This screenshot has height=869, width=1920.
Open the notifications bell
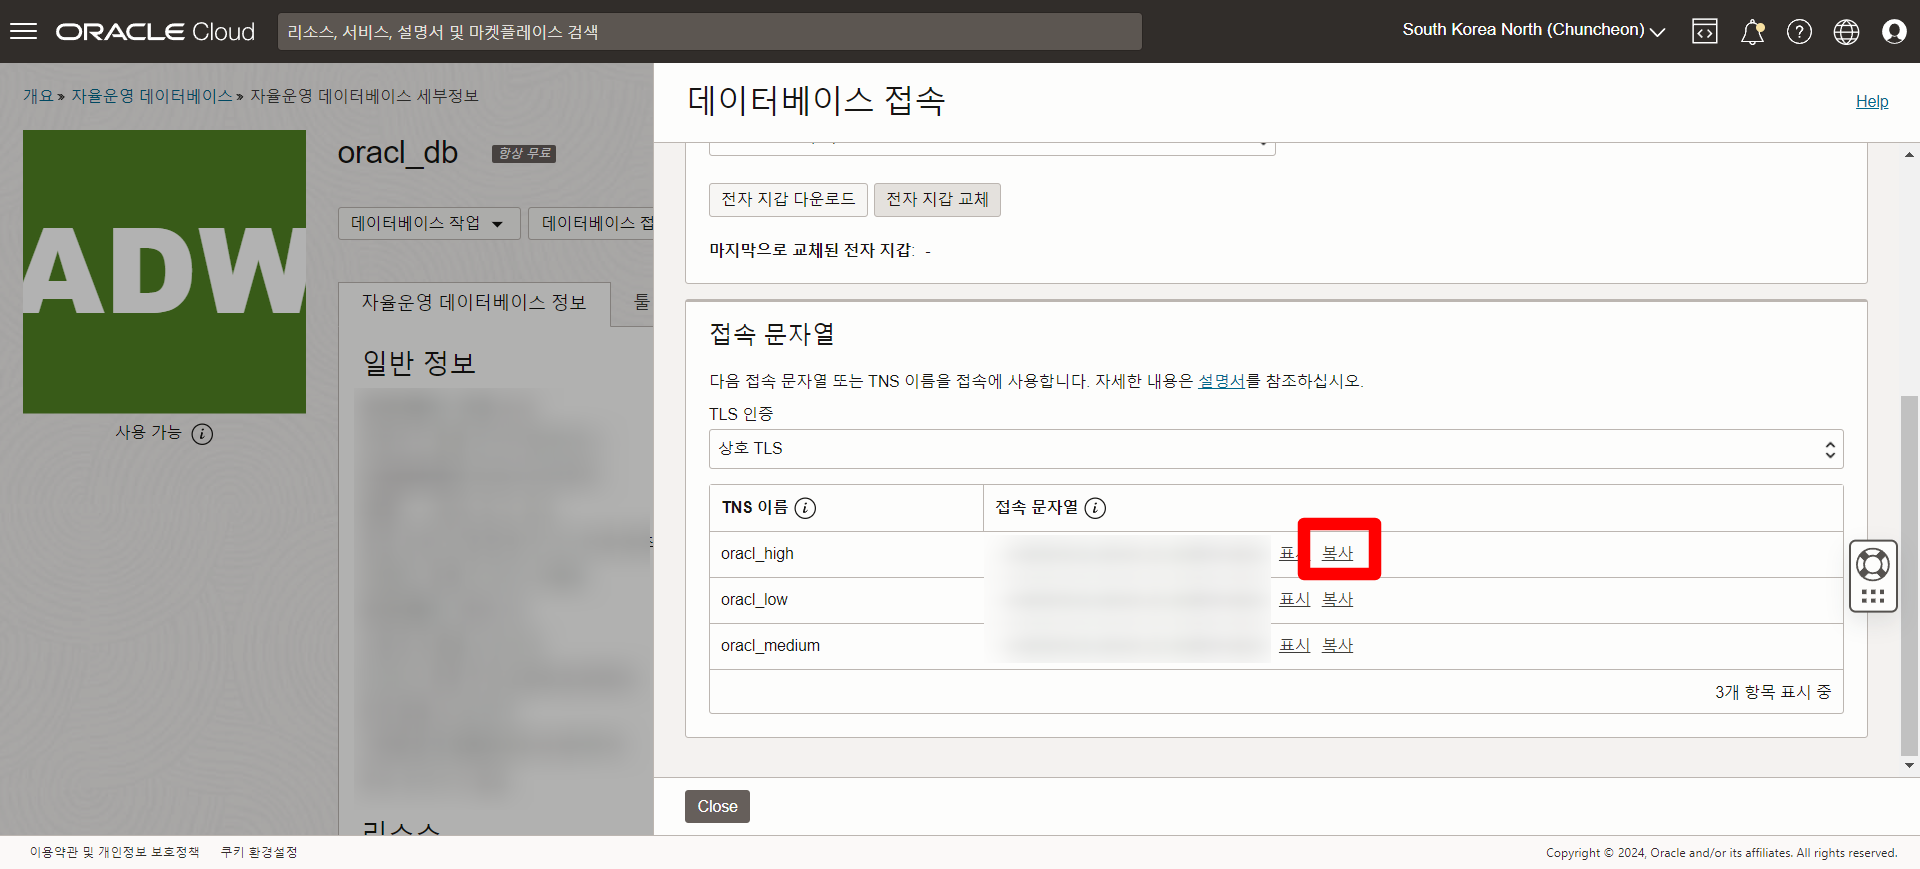pyautogui.click(x=1752, y=32)
